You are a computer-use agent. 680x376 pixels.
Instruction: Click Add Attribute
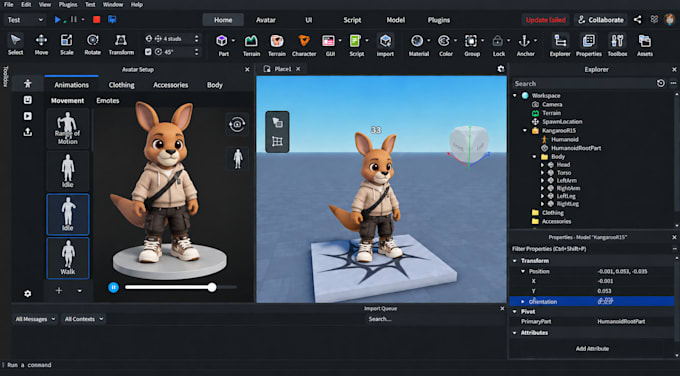click(592, 349)
